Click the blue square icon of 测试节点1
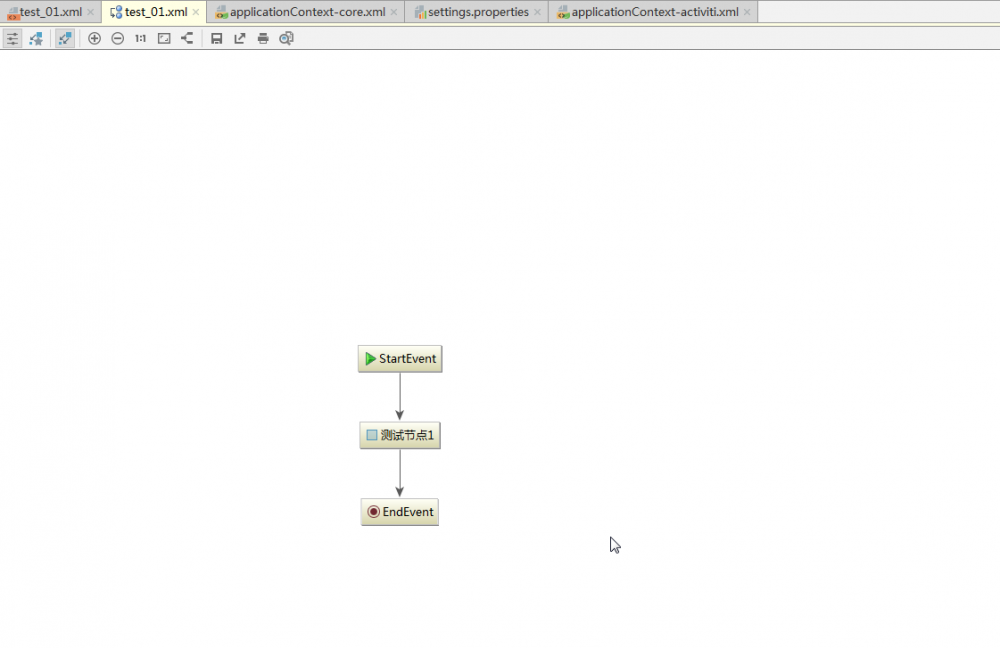This screenshot has height=648, width=1000. (x=372, y=436)
